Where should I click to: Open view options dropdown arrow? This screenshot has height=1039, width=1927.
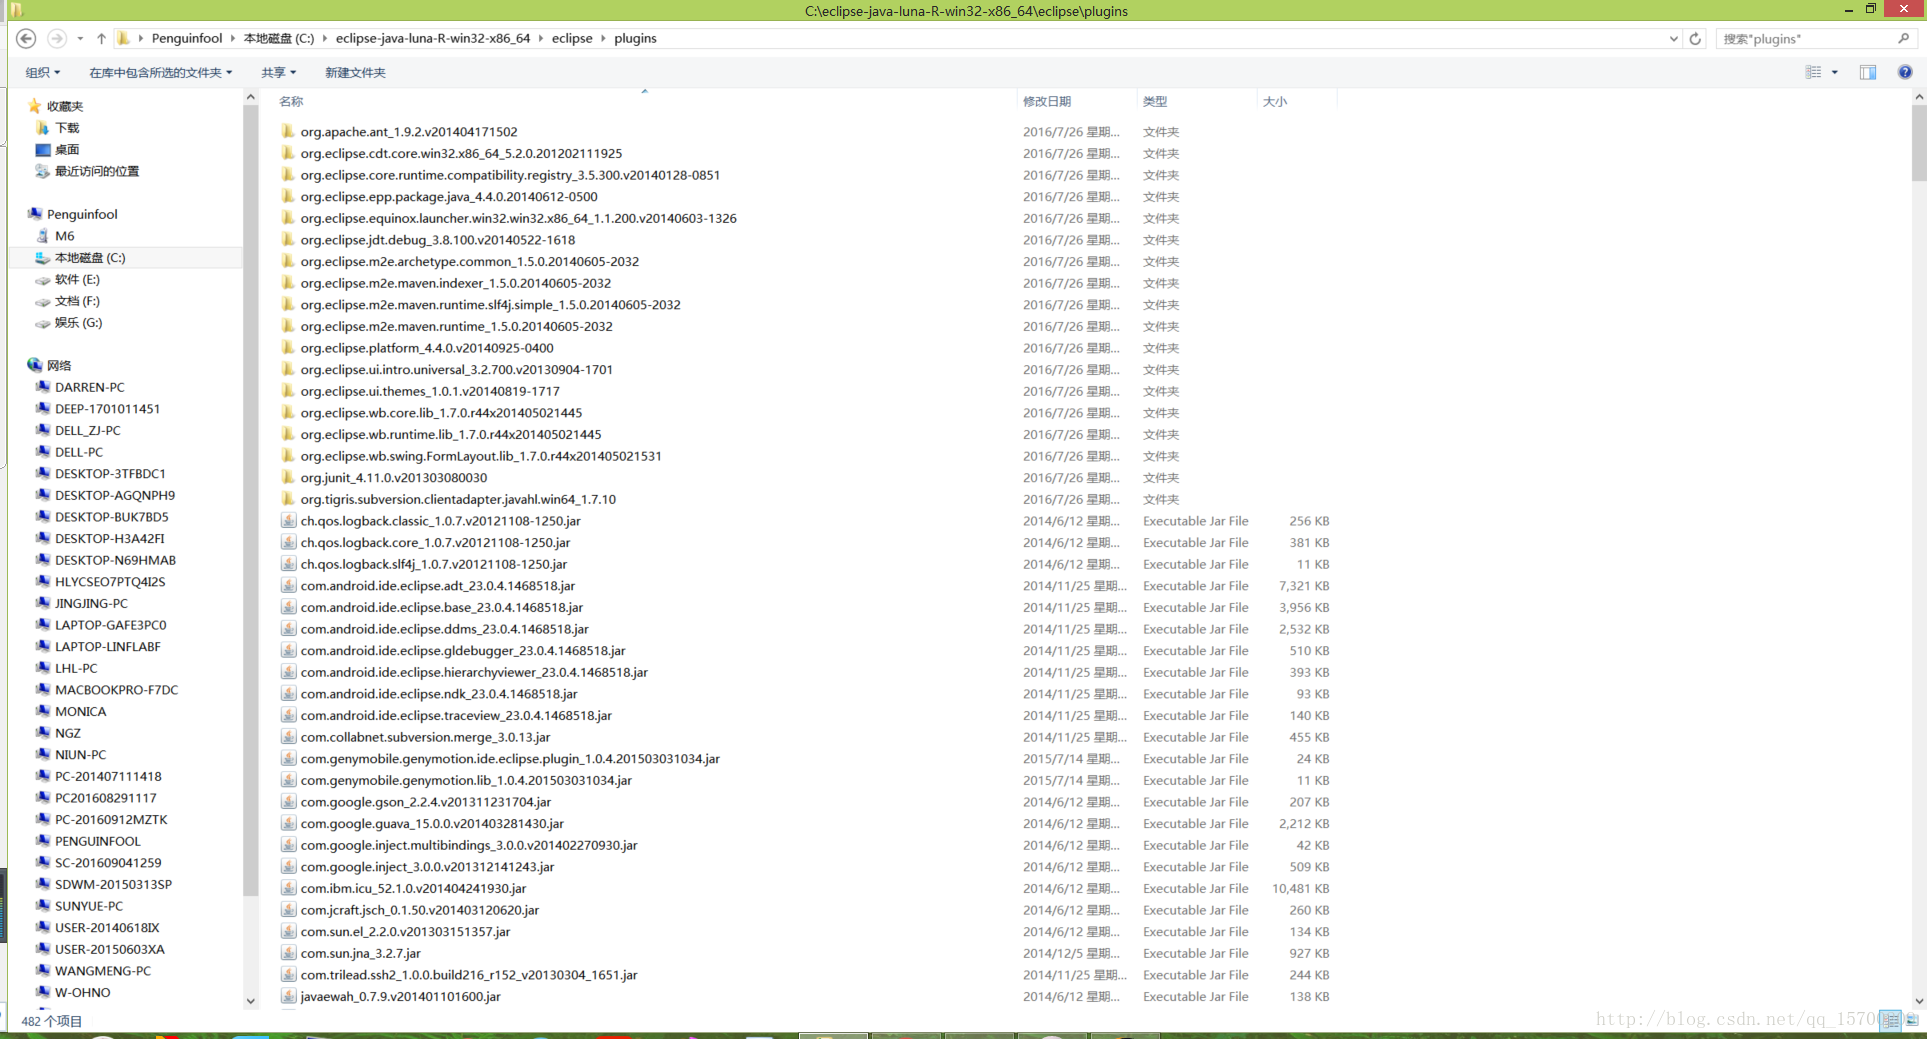pos(1834,72)
